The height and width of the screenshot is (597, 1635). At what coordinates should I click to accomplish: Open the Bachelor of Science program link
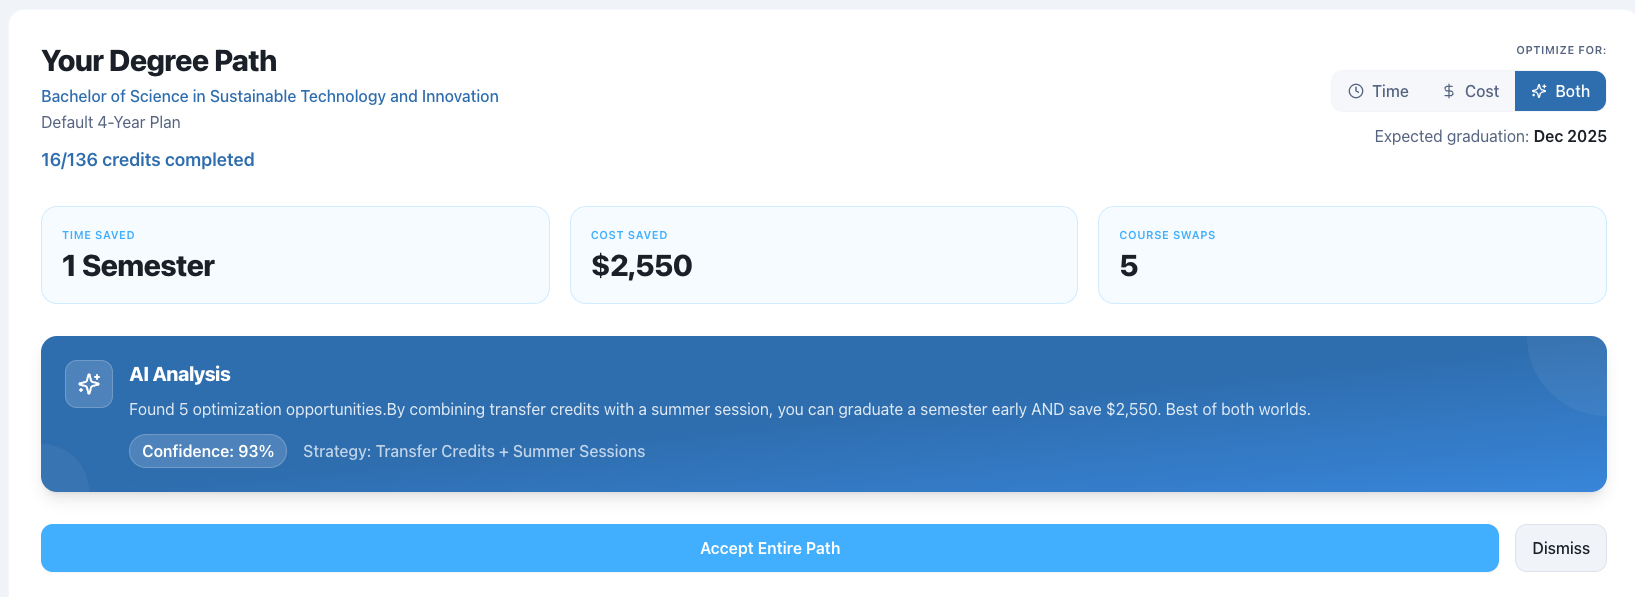point(269,96)
